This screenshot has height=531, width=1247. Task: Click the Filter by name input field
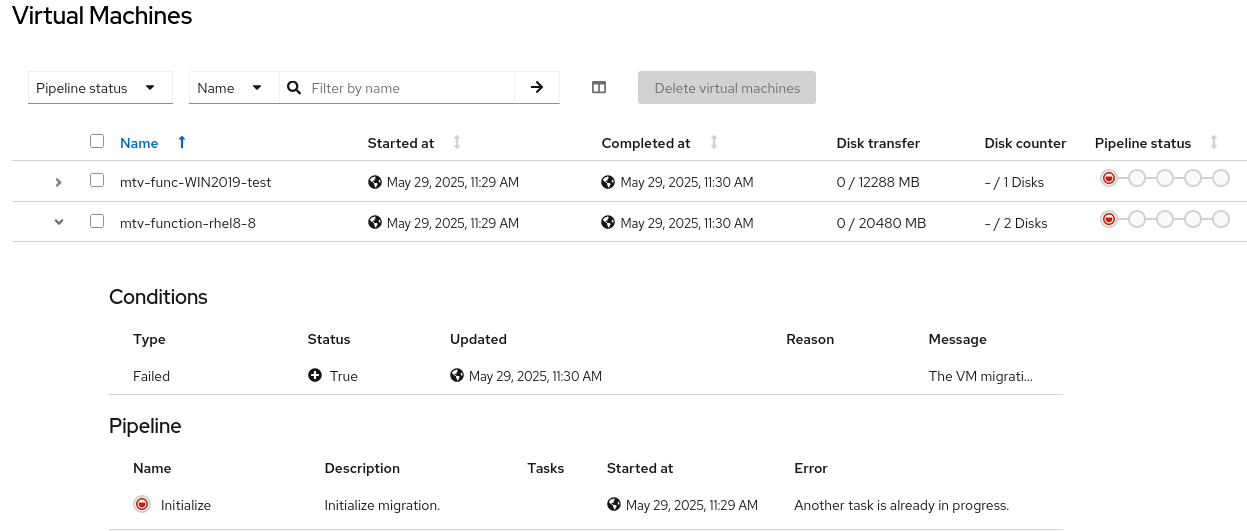410,88
